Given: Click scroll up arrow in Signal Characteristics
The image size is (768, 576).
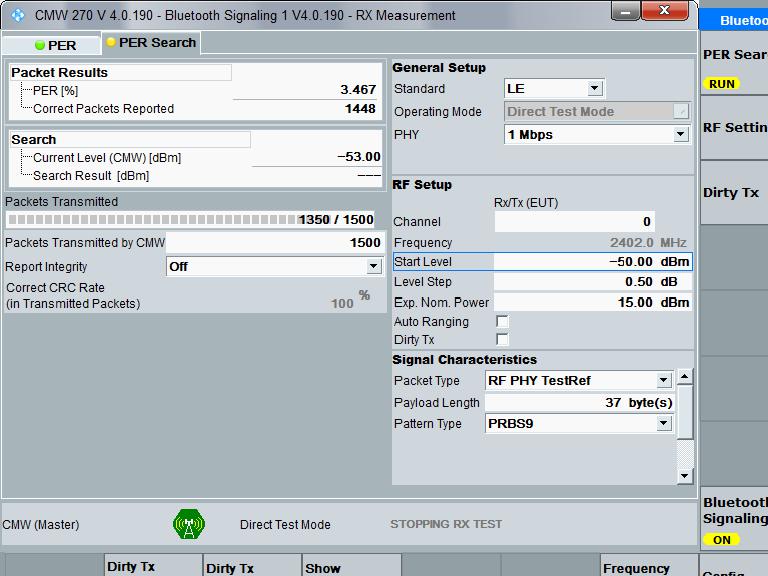Looking at the screenshot, I should coord(685,377).
